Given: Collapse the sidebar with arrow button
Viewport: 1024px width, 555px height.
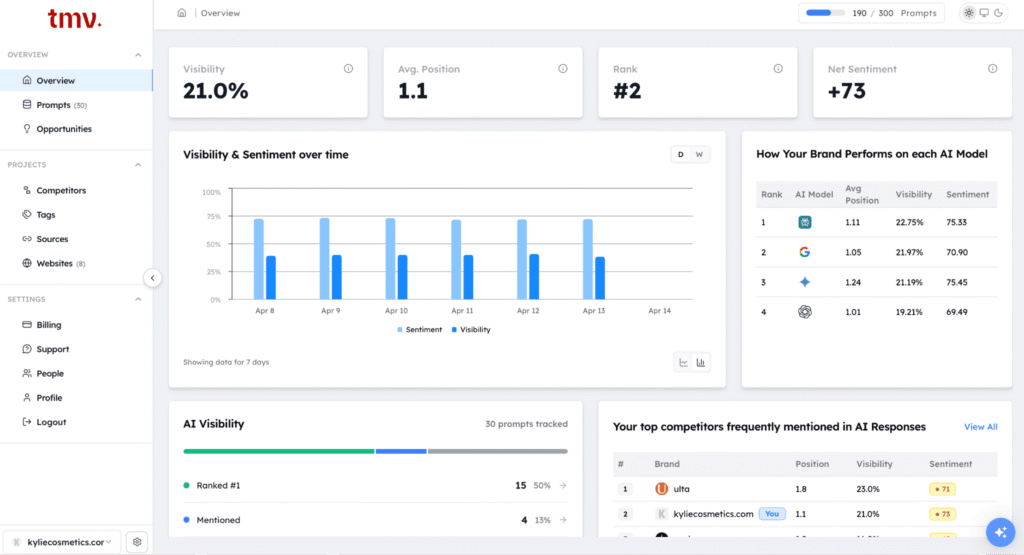Looking at the screenshot, I should pos(152,278).
